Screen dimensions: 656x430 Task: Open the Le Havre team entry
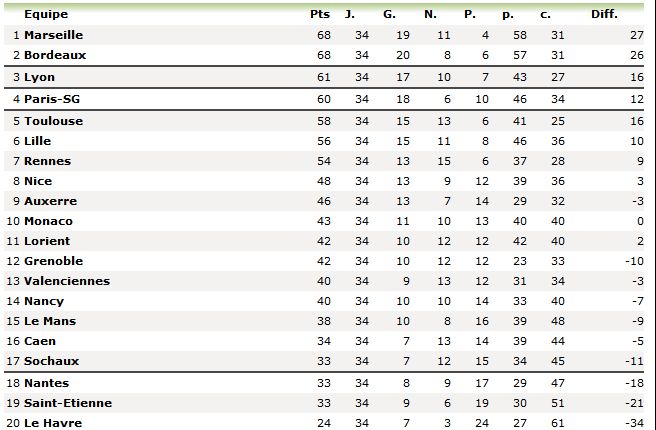click(53, 423)
